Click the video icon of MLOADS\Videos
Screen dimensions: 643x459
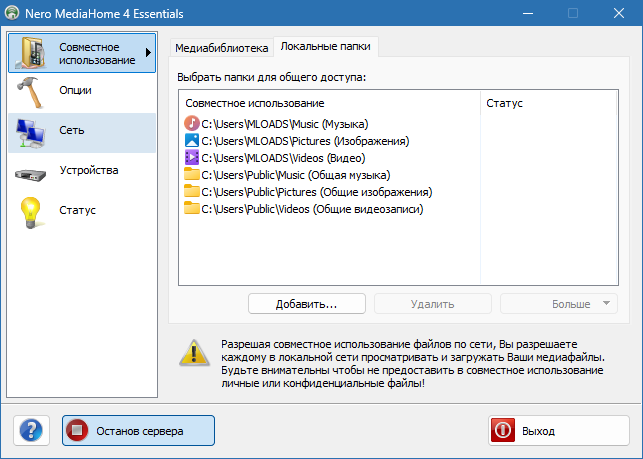click(192, 158)
